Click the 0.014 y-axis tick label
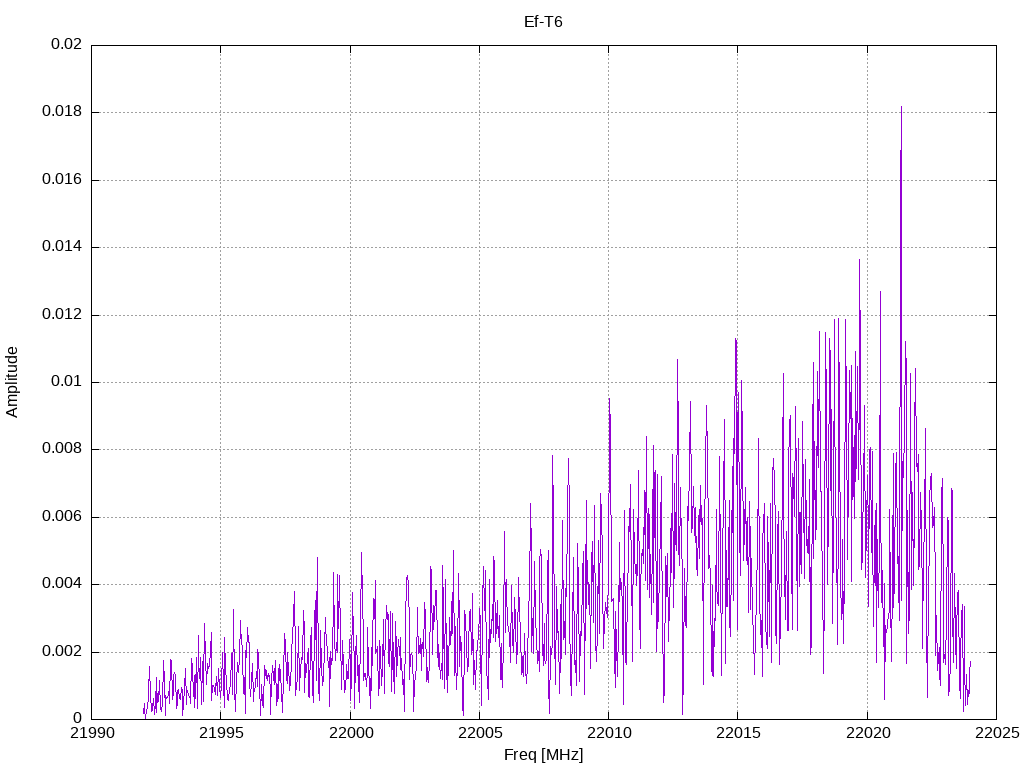 (63, 247)
